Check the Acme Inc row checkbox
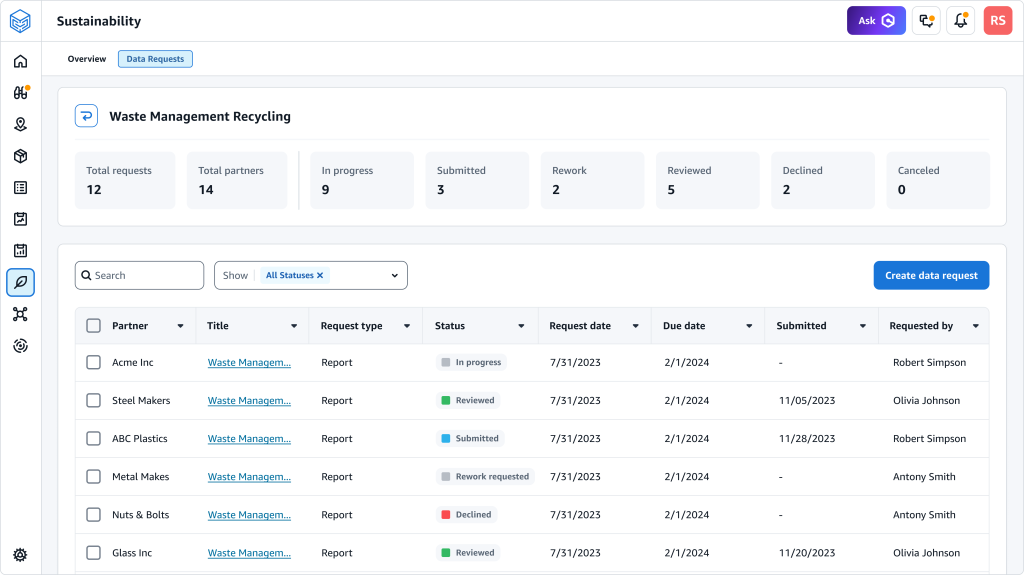This screenshot has width=1024, height=575. (x=93, y=363)
